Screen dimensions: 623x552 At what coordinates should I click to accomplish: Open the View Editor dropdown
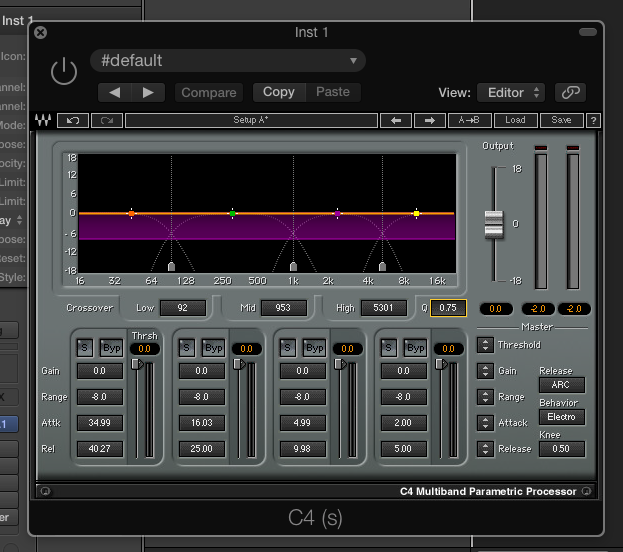pyautogui.click(x=510, y=92)
